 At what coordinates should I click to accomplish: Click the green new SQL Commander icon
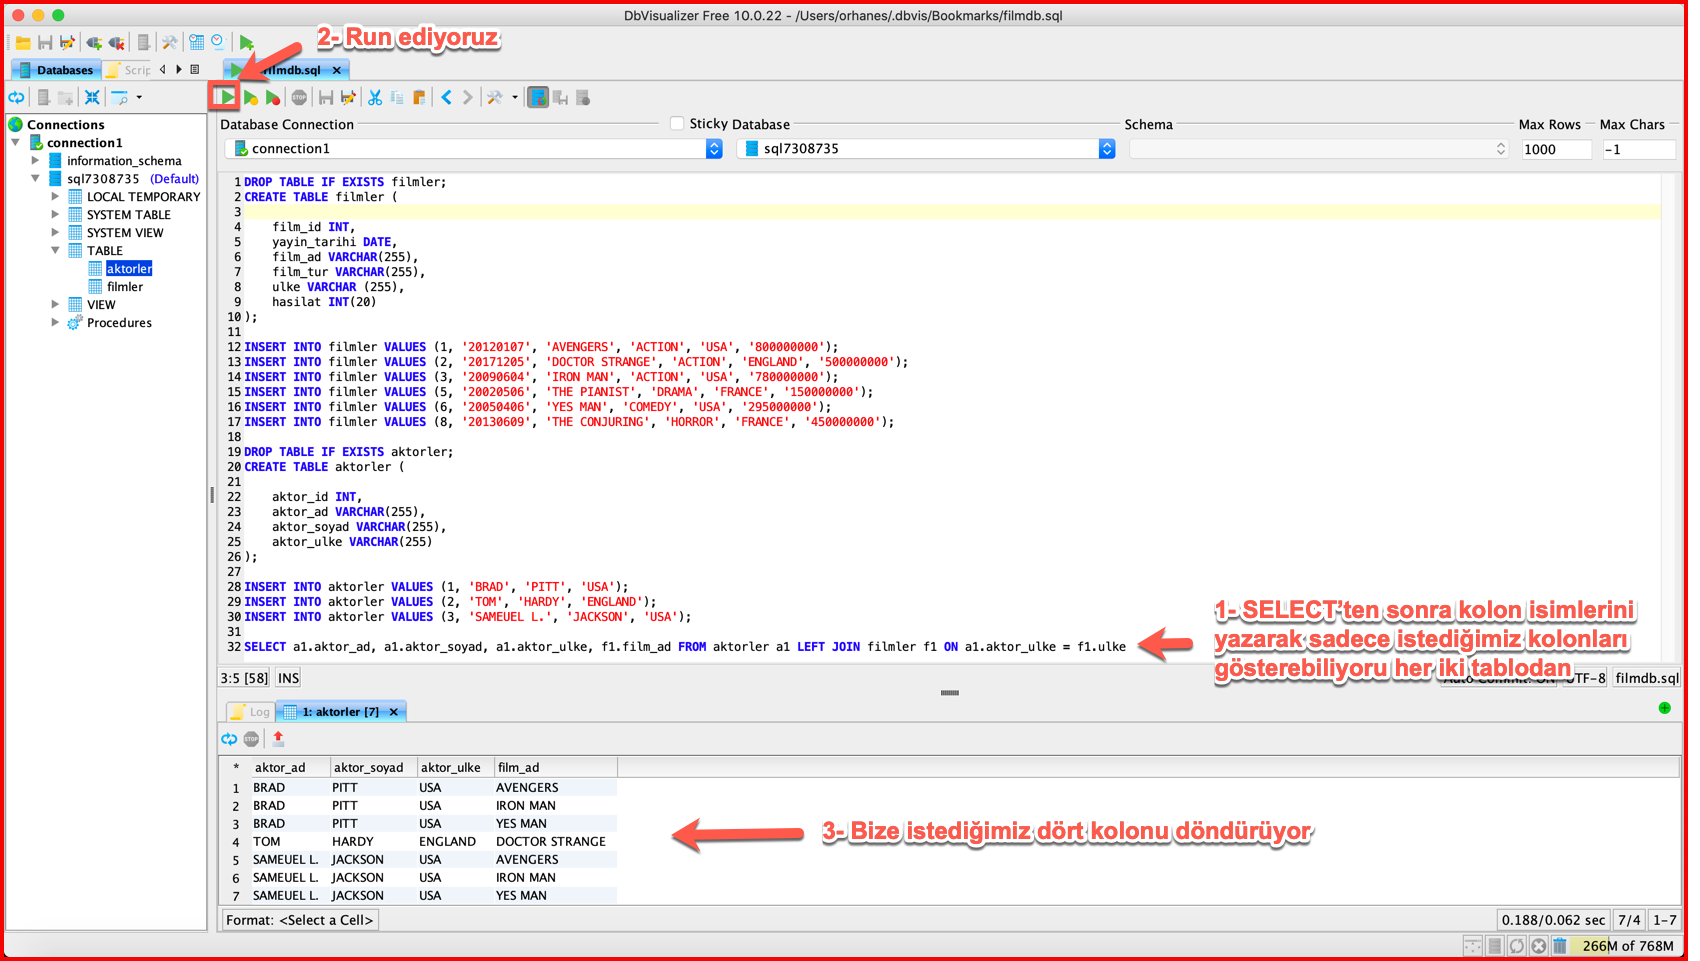(246, 43)
